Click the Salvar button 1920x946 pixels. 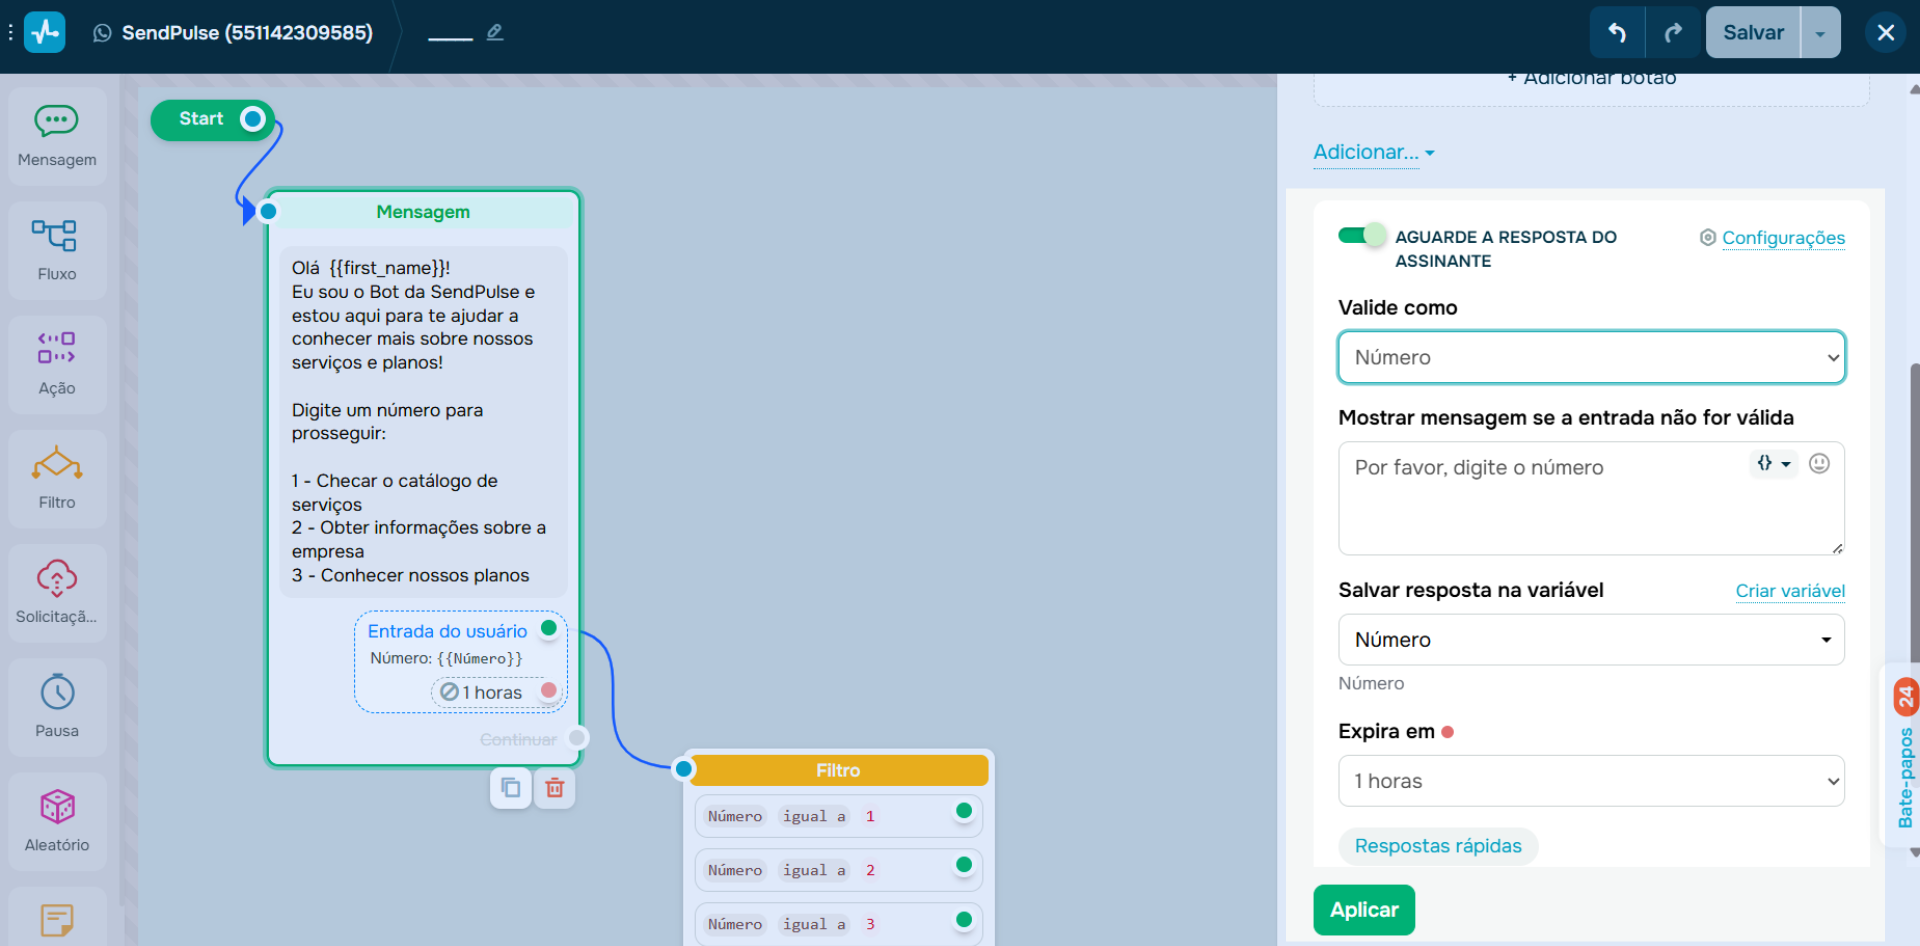click(1753, 32)
